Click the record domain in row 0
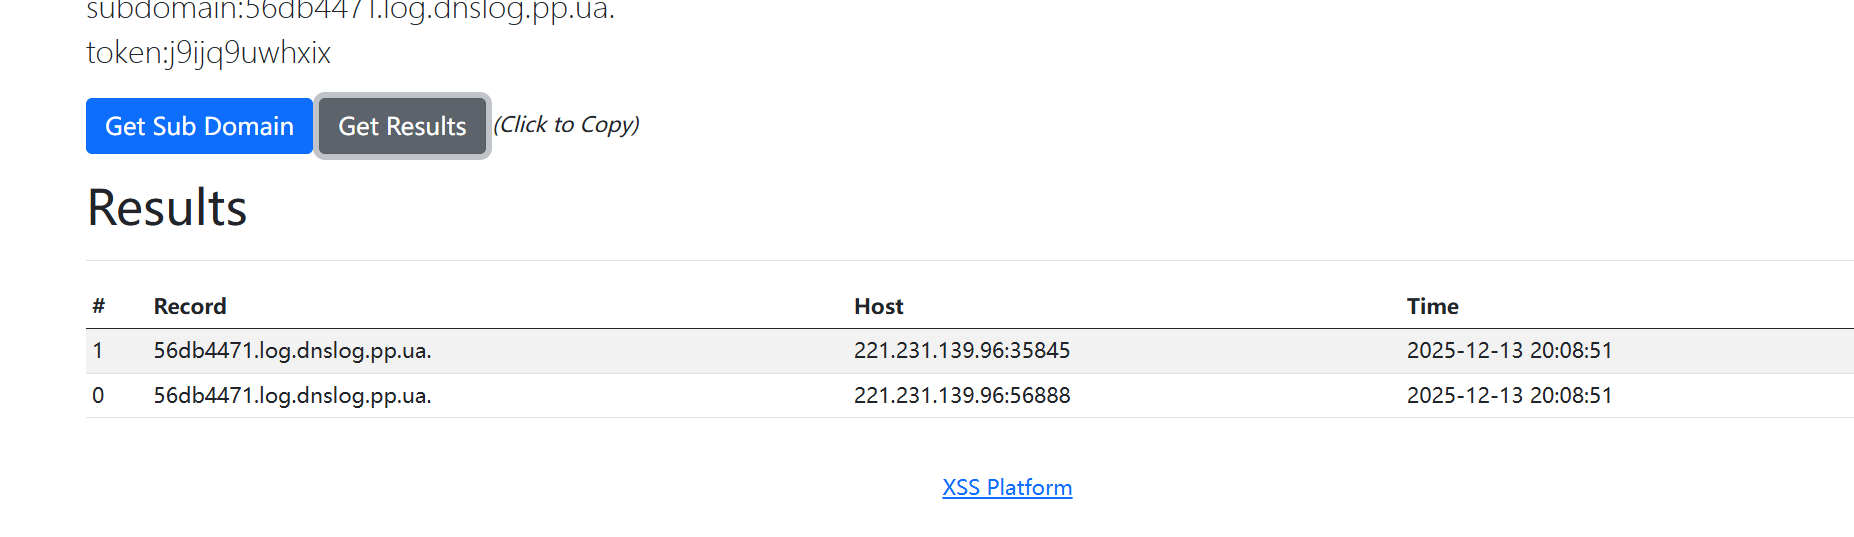 (292, 396)
